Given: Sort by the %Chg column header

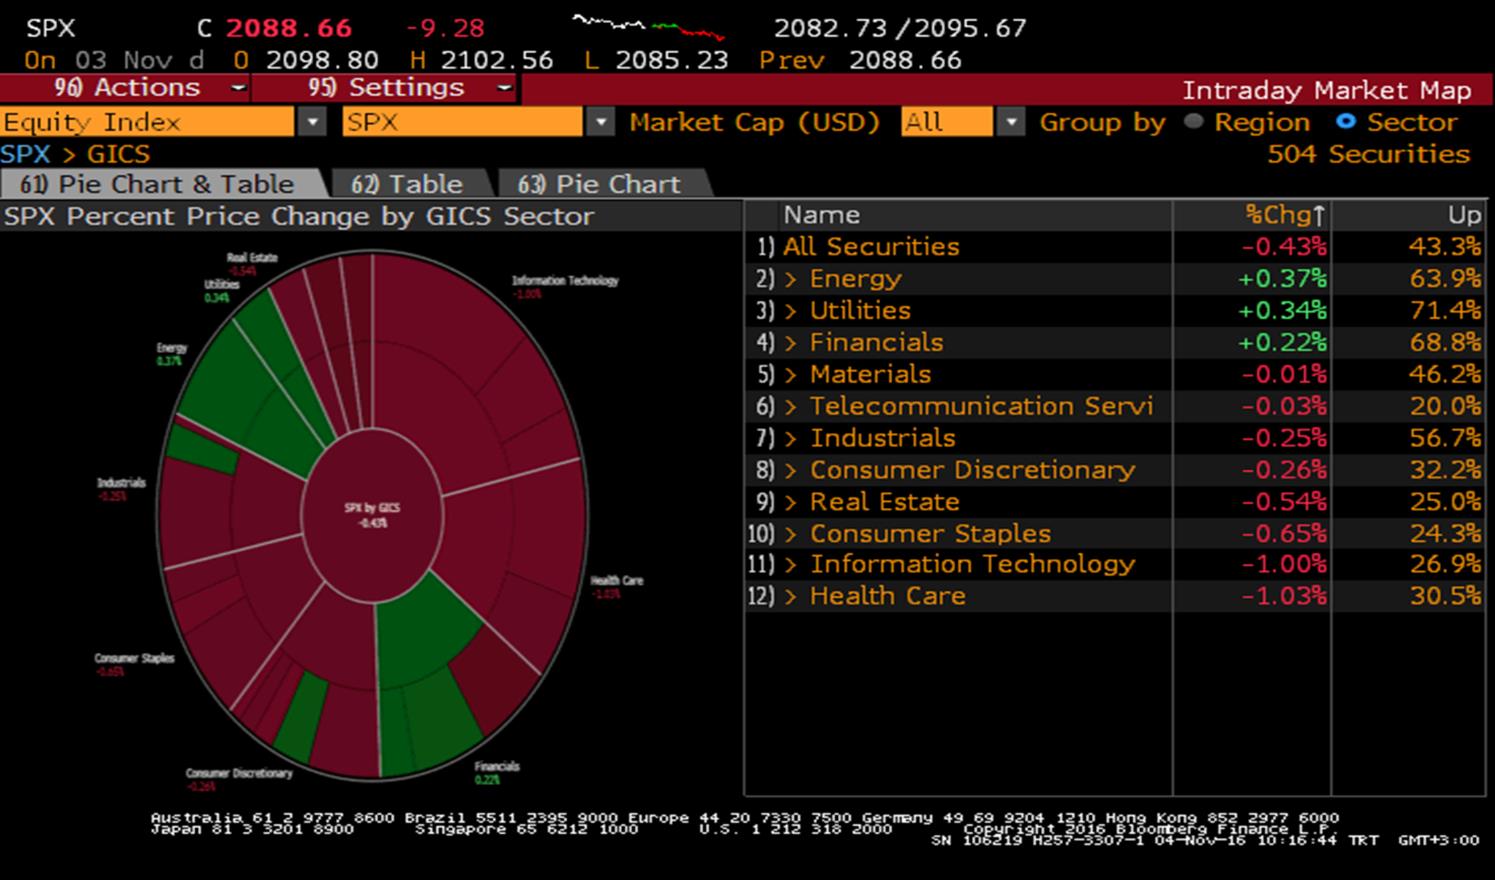Looking at the screenshot, I should tap(1285, 215).
